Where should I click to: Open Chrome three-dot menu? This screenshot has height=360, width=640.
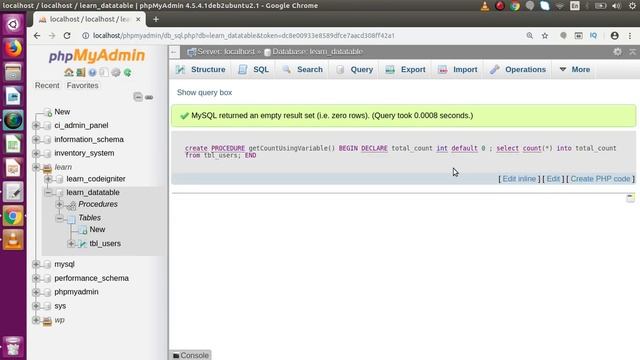pos(630,36)
